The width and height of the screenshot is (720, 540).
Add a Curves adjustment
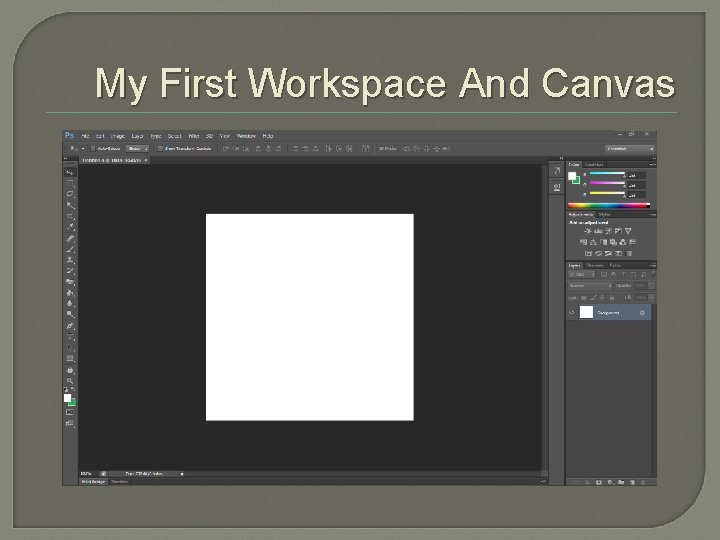[608, 231]
